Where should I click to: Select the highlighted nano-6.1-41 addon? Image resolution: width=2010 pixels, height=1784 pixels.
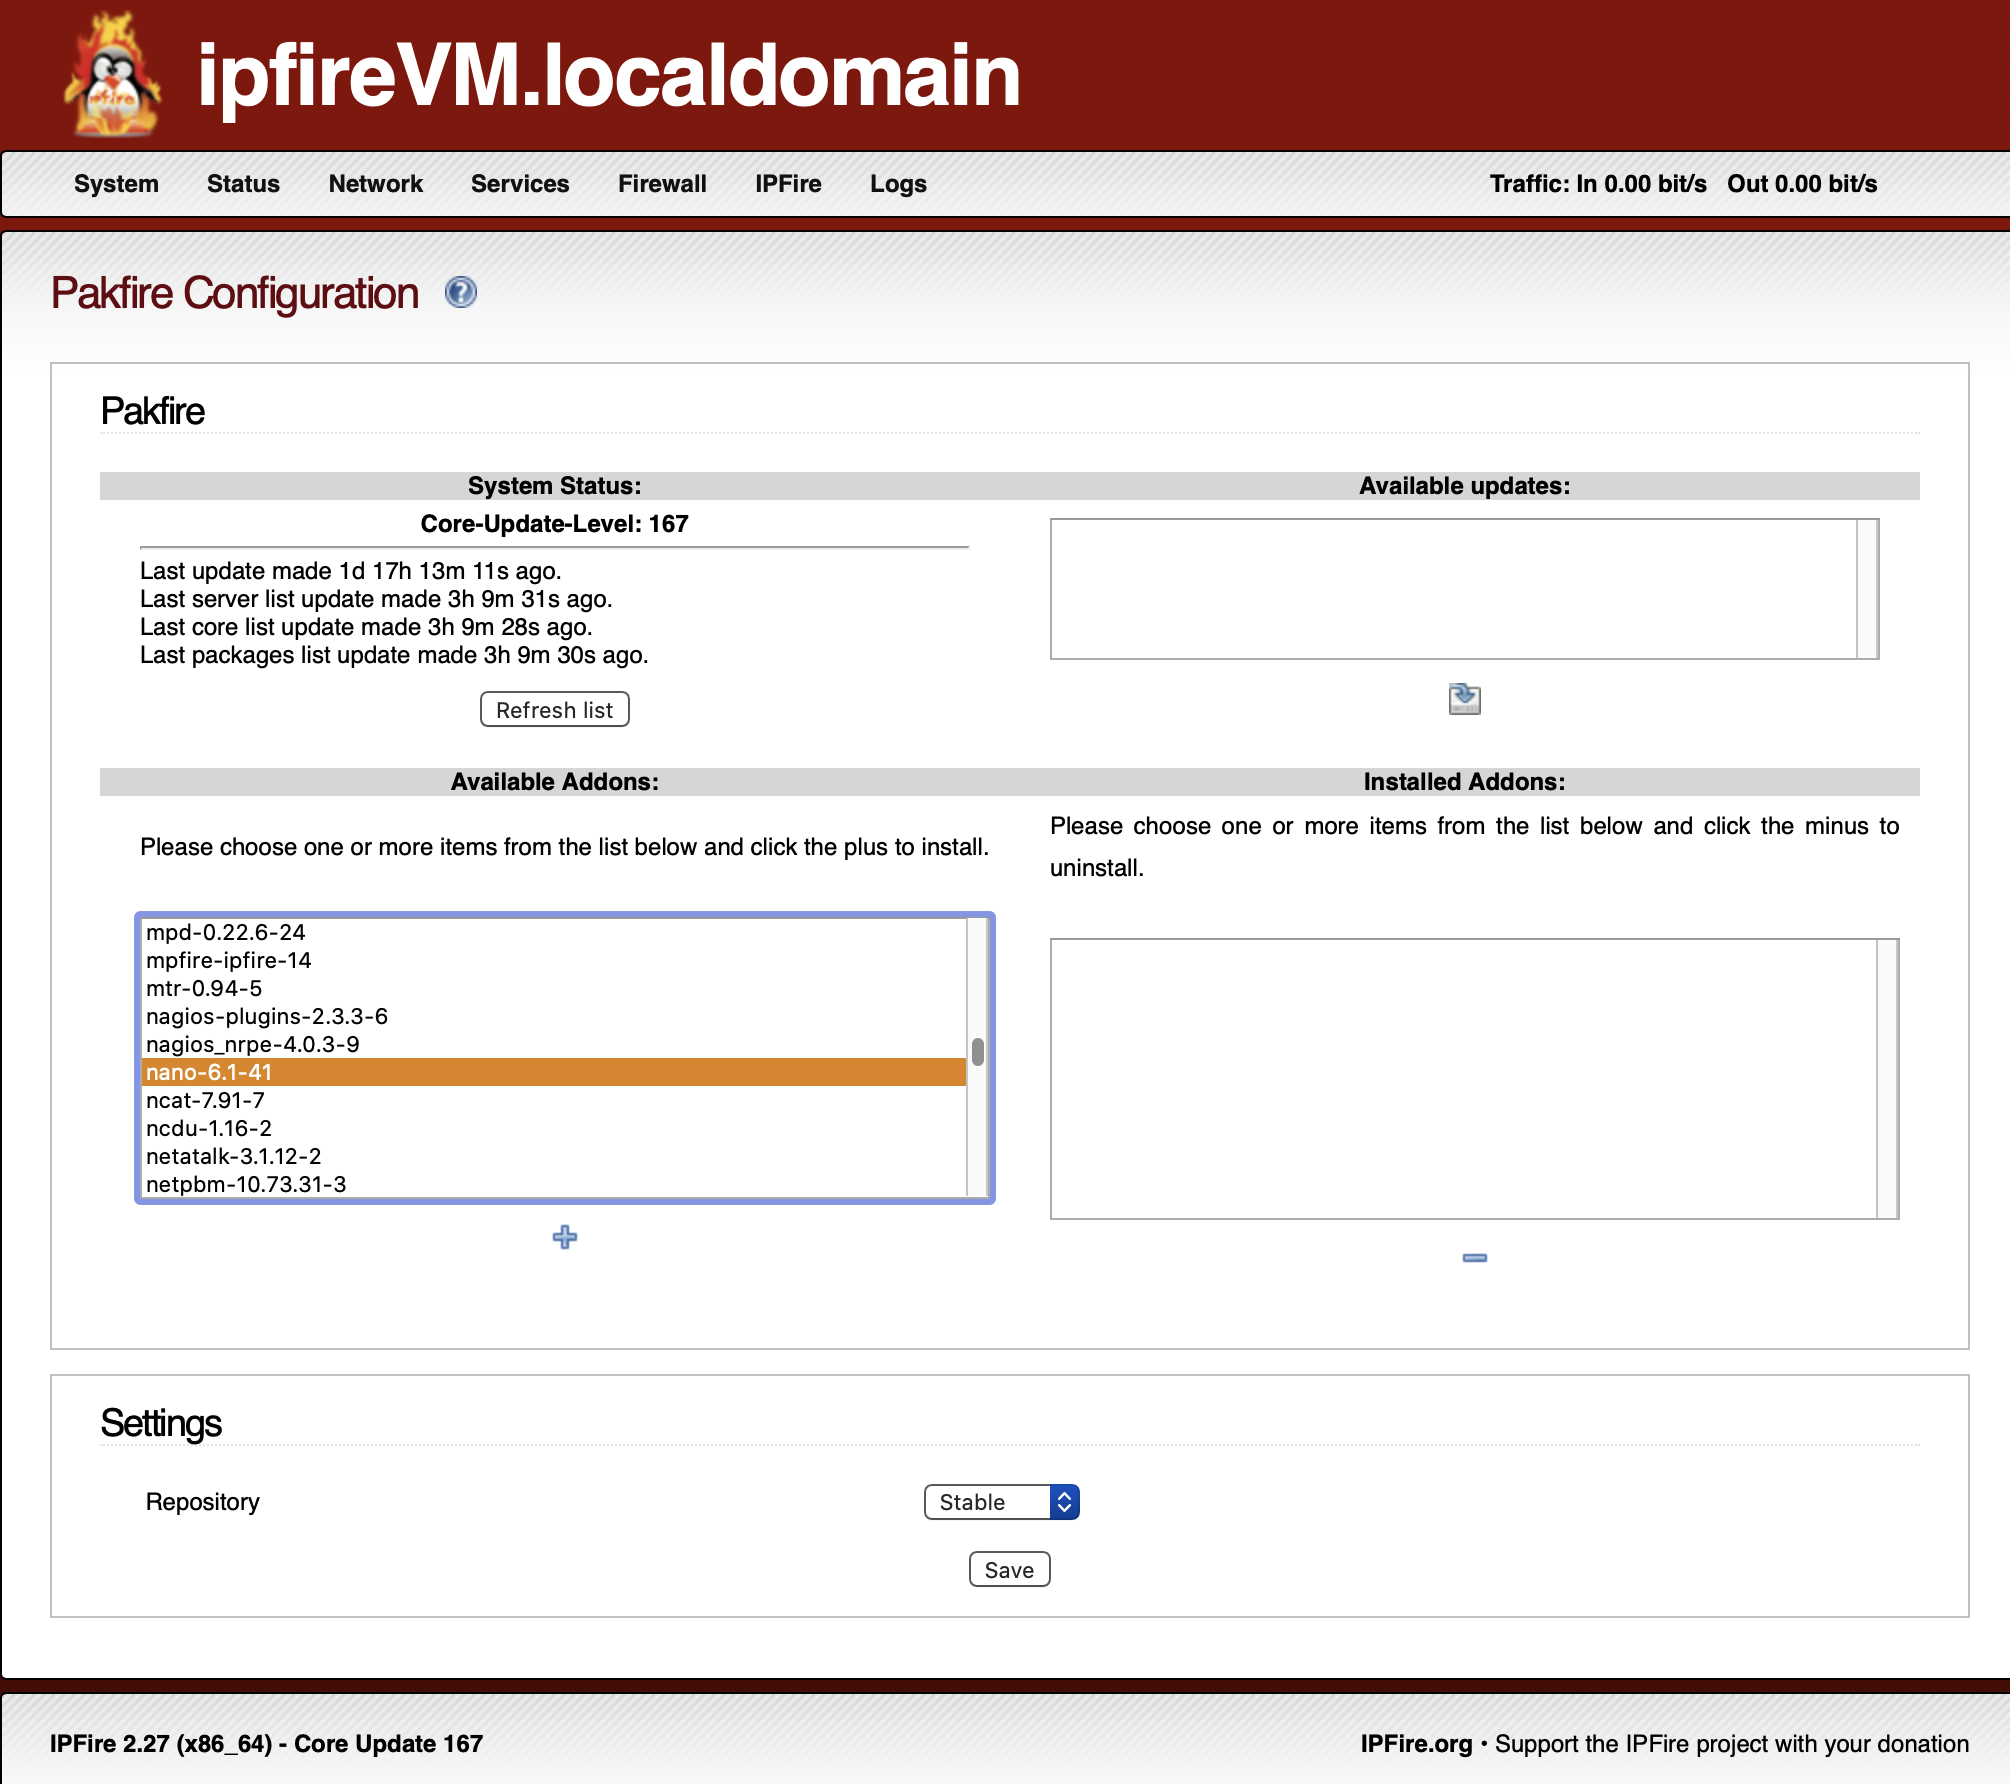(x=554, y=1072)
